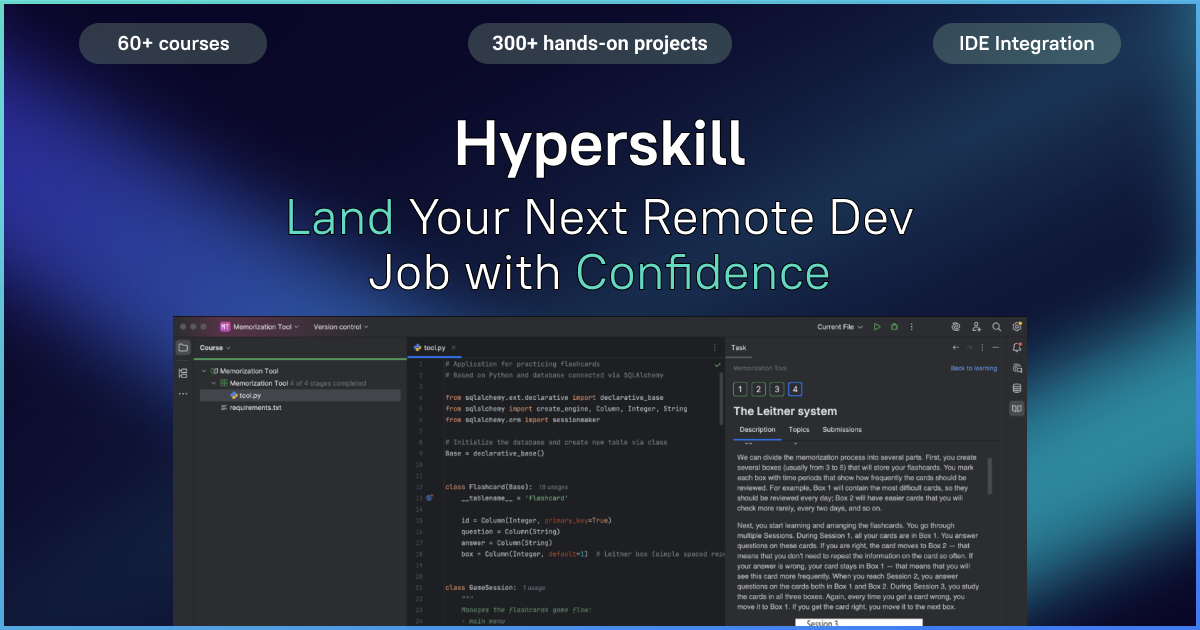1200x630 pixels.
Task: Switch to the Description tab
Action: (x=756, y=430)
